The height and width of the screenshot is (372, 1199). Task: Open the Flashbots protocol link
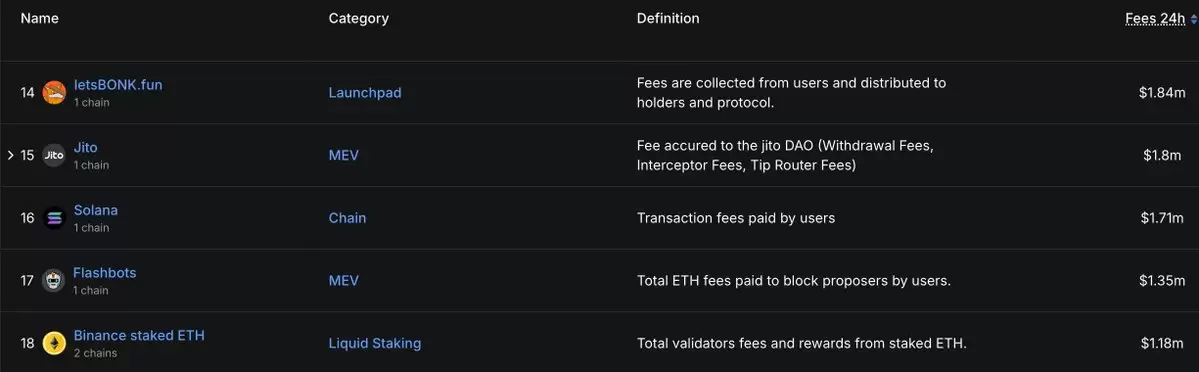[105, 272]
